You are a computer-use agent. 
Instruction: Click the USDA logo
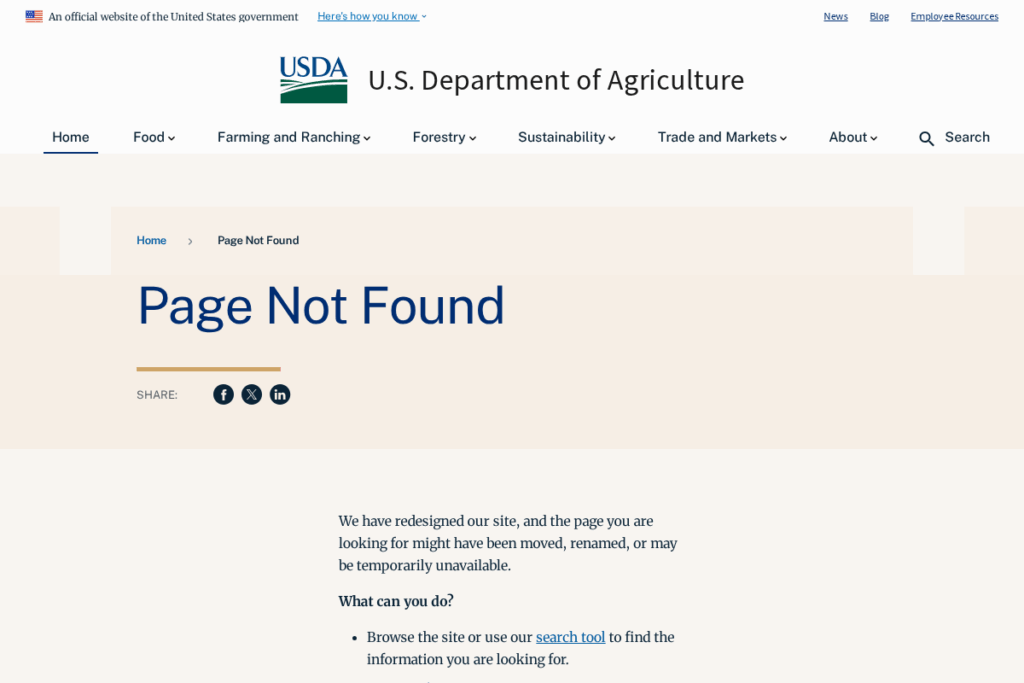click(313, 80)
